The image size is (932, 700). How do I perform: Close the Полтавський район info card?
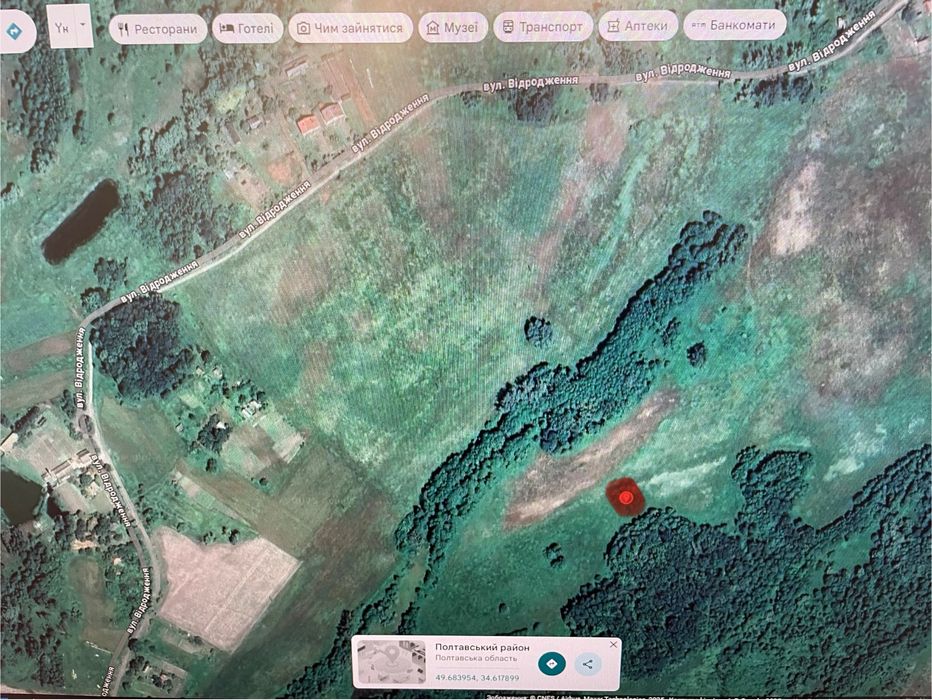pyautogui.click(x=613, y=644)
